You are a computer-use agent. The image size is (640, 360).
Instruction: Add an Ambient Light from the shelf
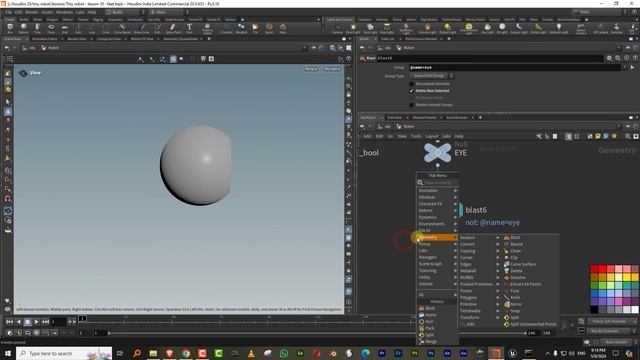pyautogui.click(x=558, y=28)
